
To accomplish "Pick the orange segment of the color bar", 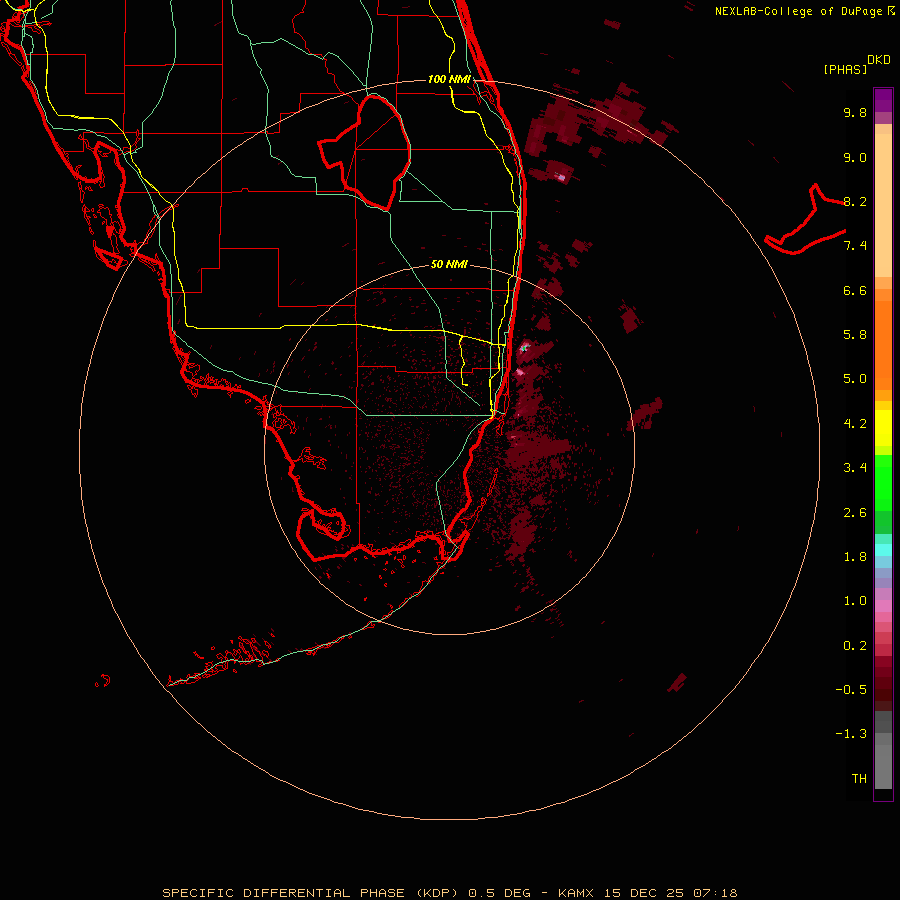I will (883, 344).
